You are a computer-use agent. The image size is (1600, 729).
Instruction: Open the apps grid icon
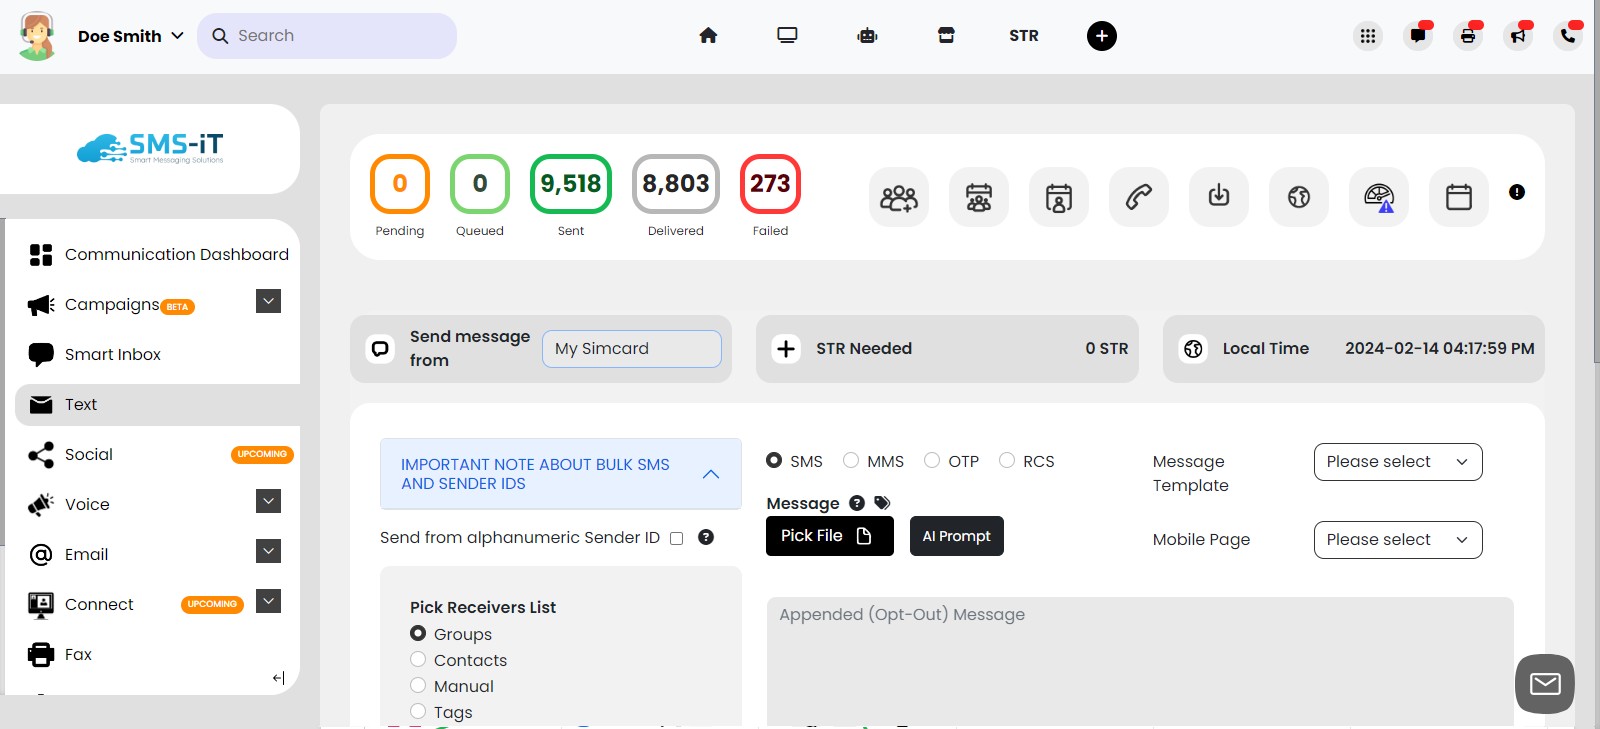(x=1368, y=36)
